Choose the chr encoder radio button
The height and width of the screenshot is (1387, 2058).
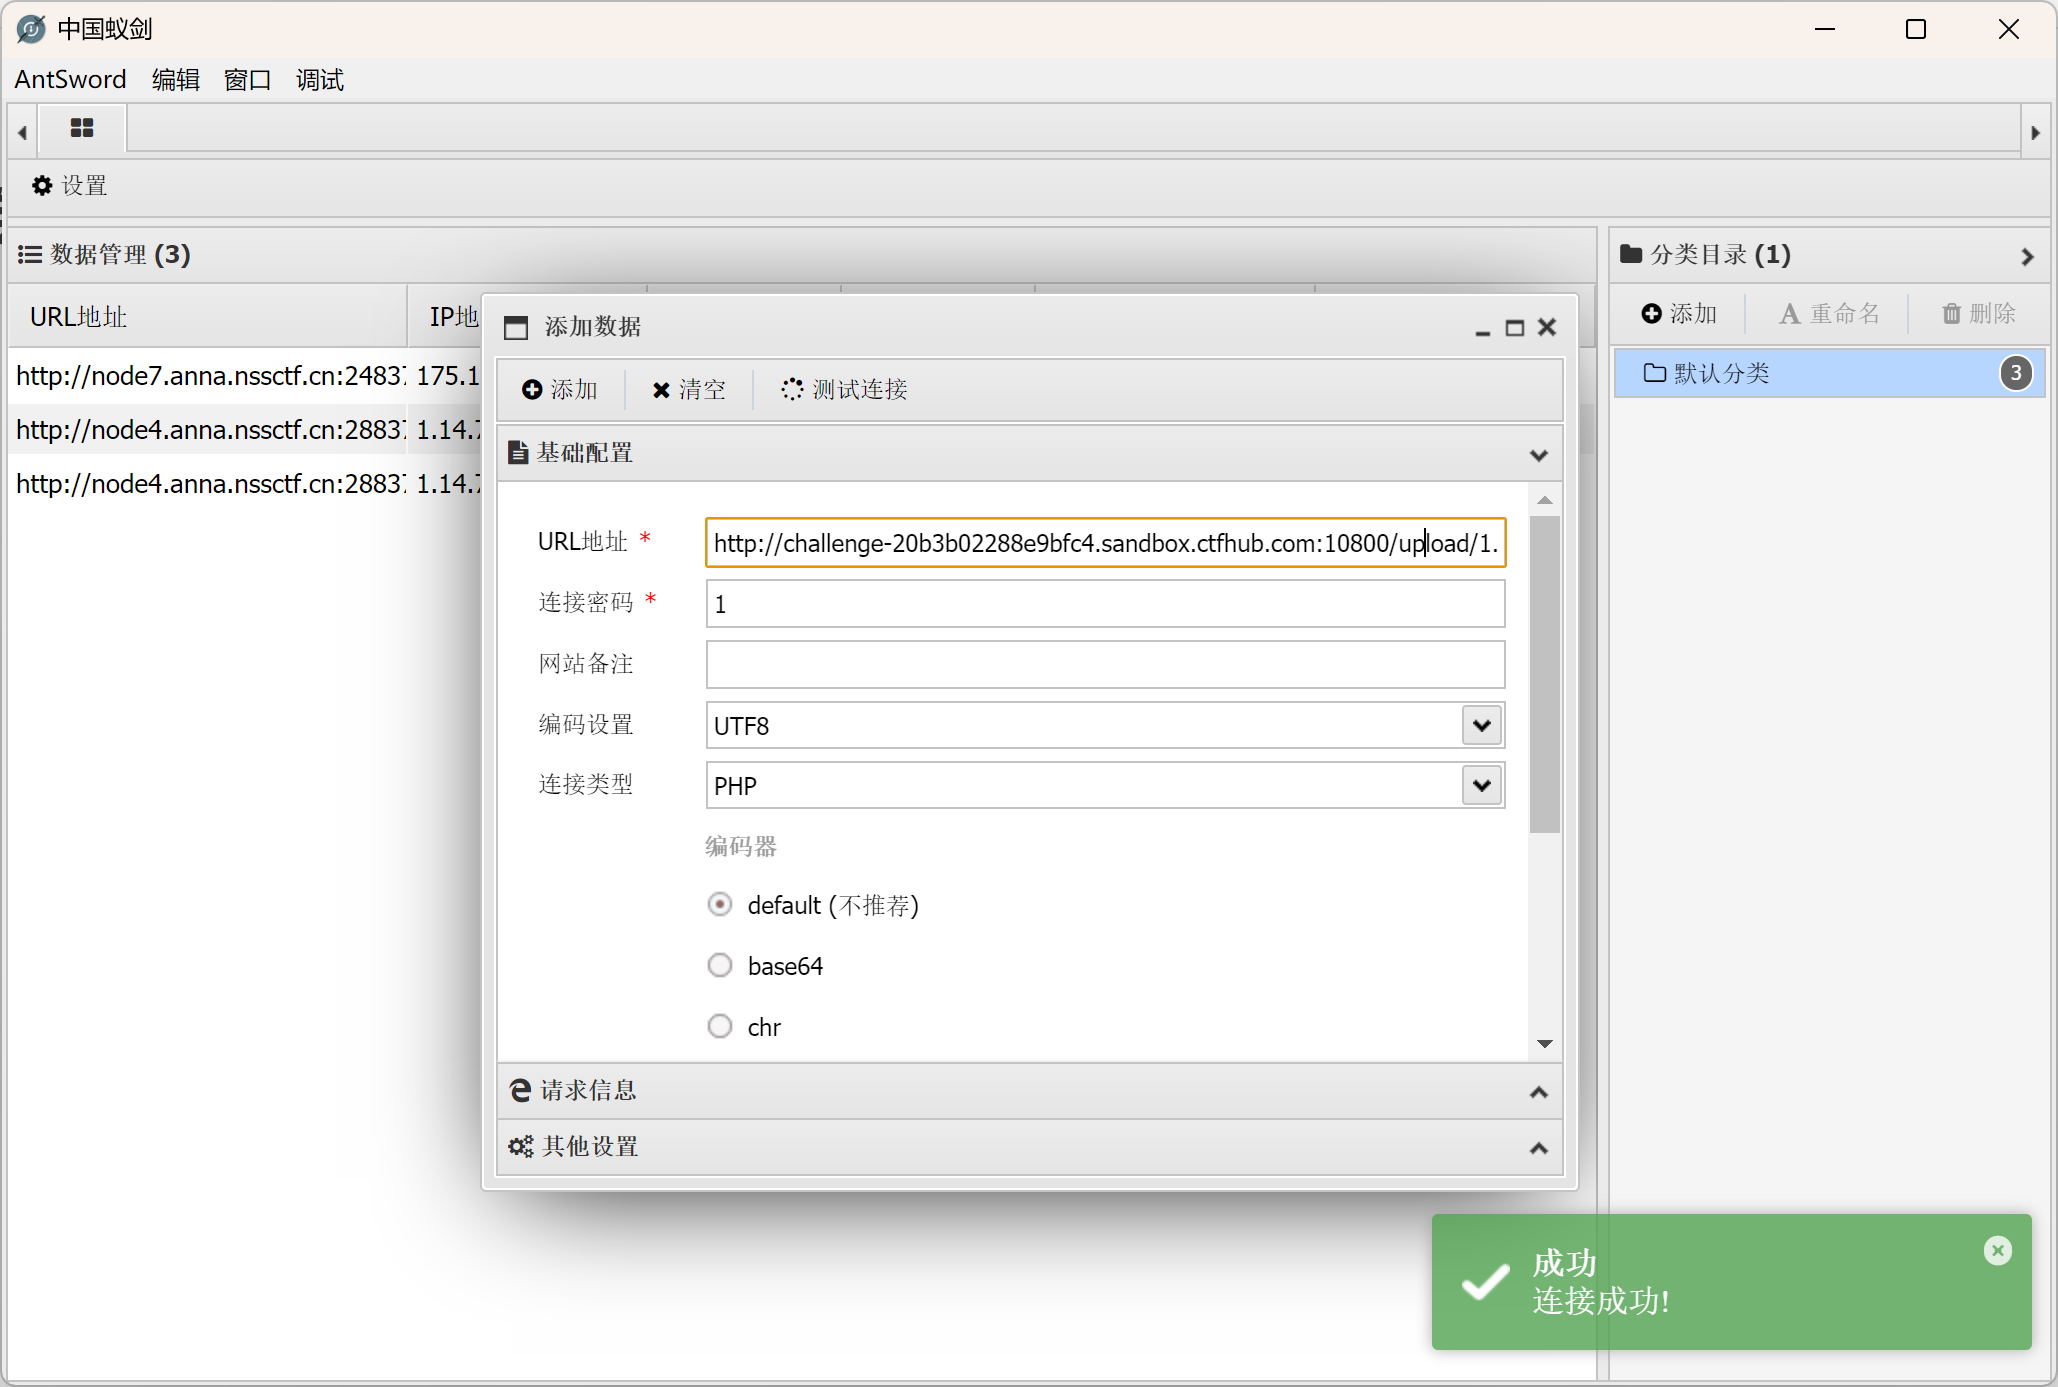coord(720,1027)
